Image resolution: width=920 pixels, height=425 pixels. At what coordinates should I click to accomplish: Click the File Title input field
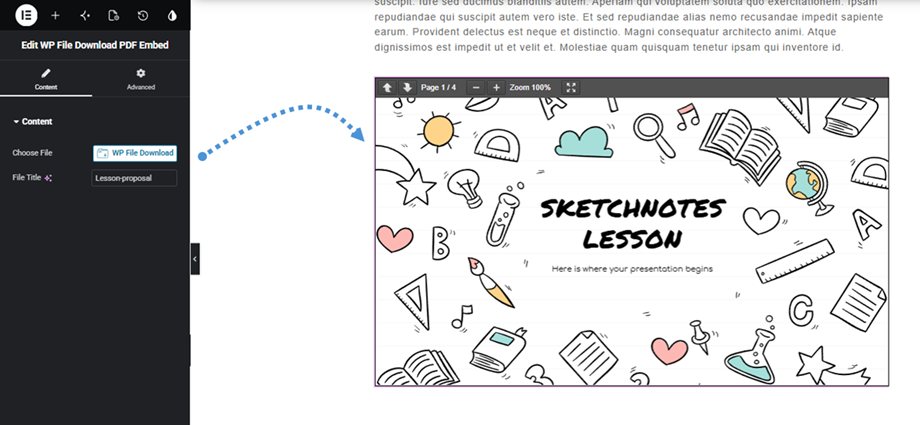point(134,178)
